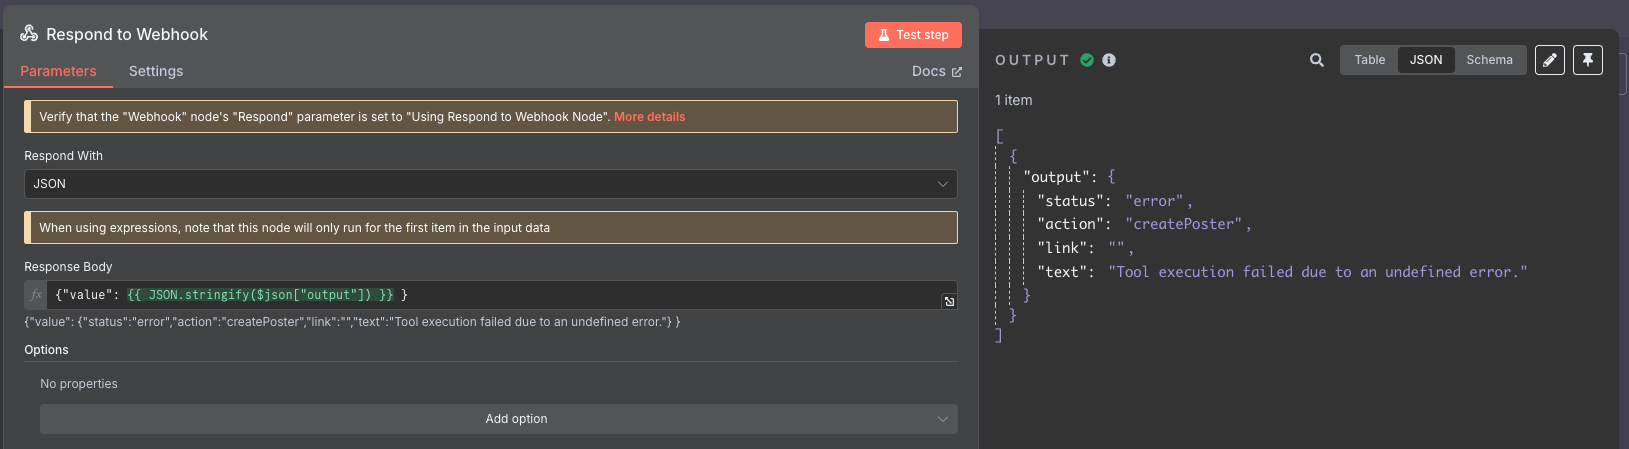Follow the More details link

[650, 117]
